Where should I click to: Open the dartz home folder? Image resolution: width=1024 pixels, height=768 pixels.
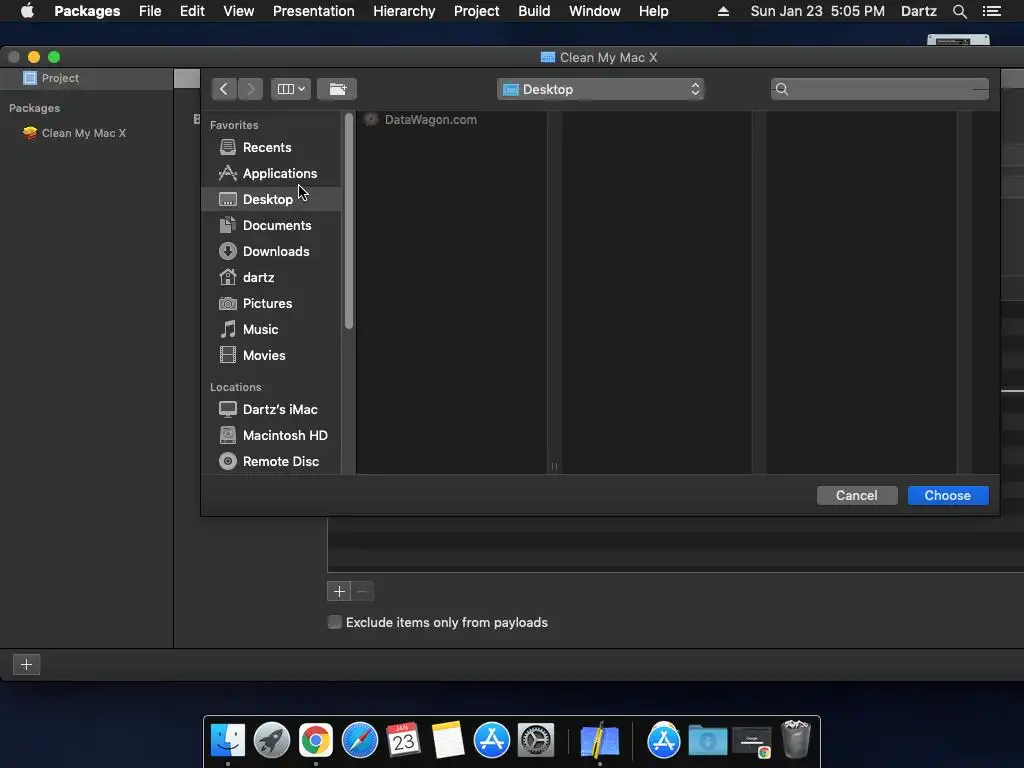(270, 278)
